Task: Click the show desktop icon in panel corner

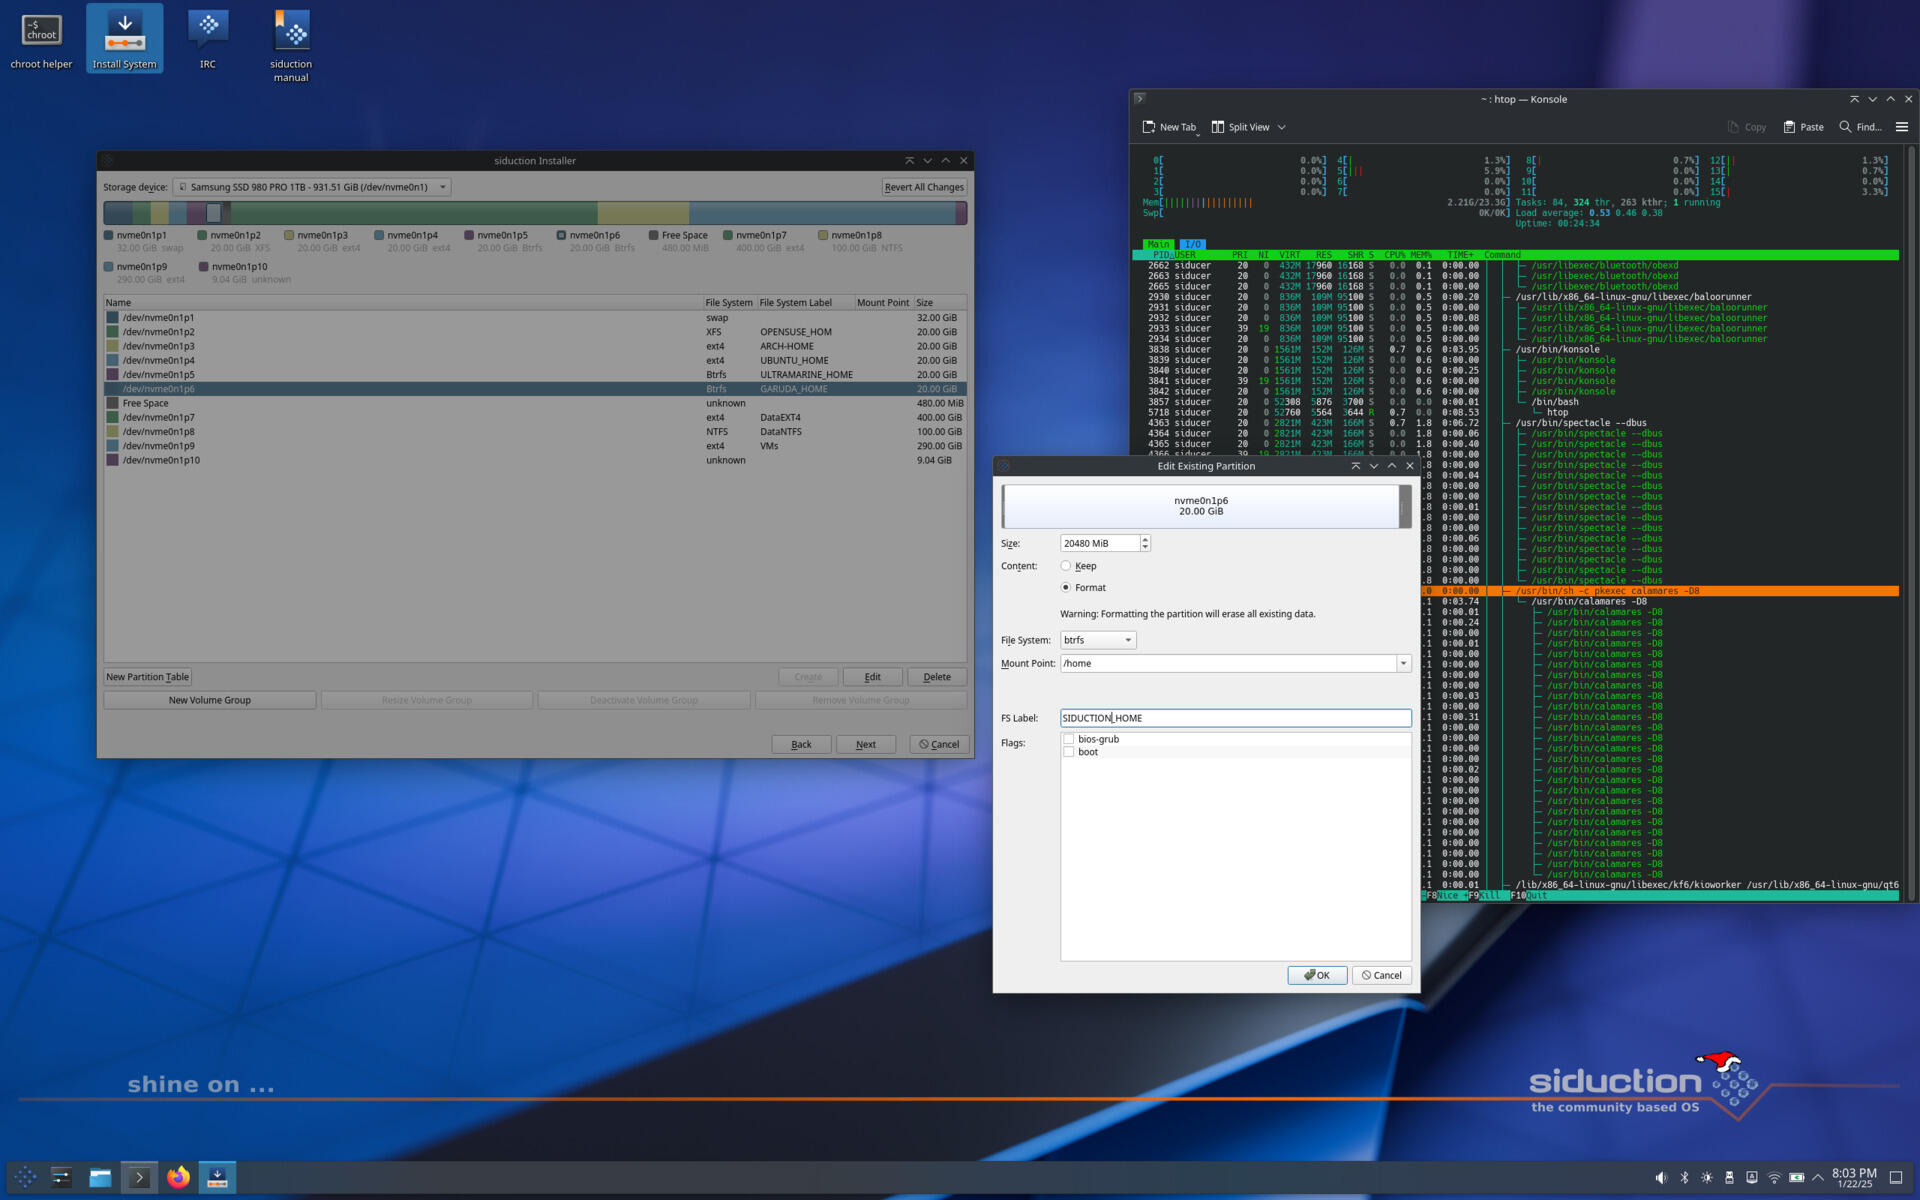Action: pyautogui.click(x=1896, y=1178)
